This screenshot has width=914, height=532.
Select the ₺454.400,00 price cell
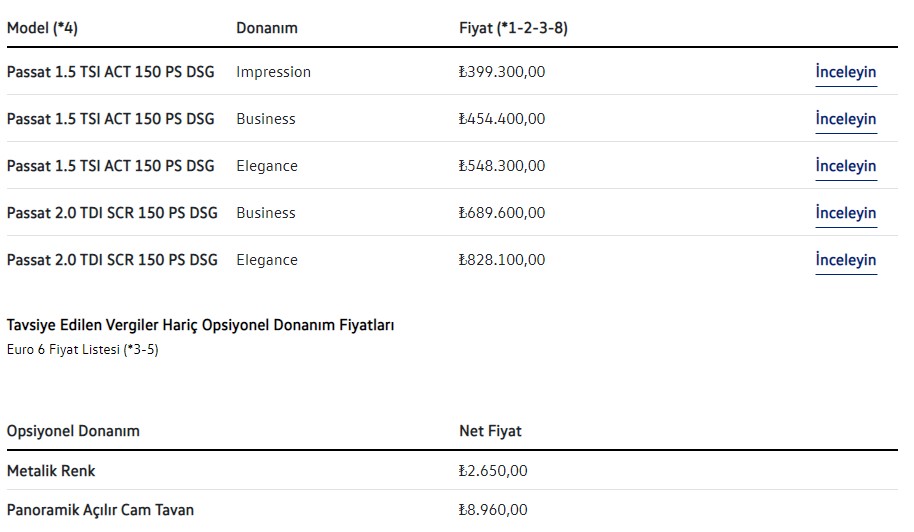click(502, 119)
